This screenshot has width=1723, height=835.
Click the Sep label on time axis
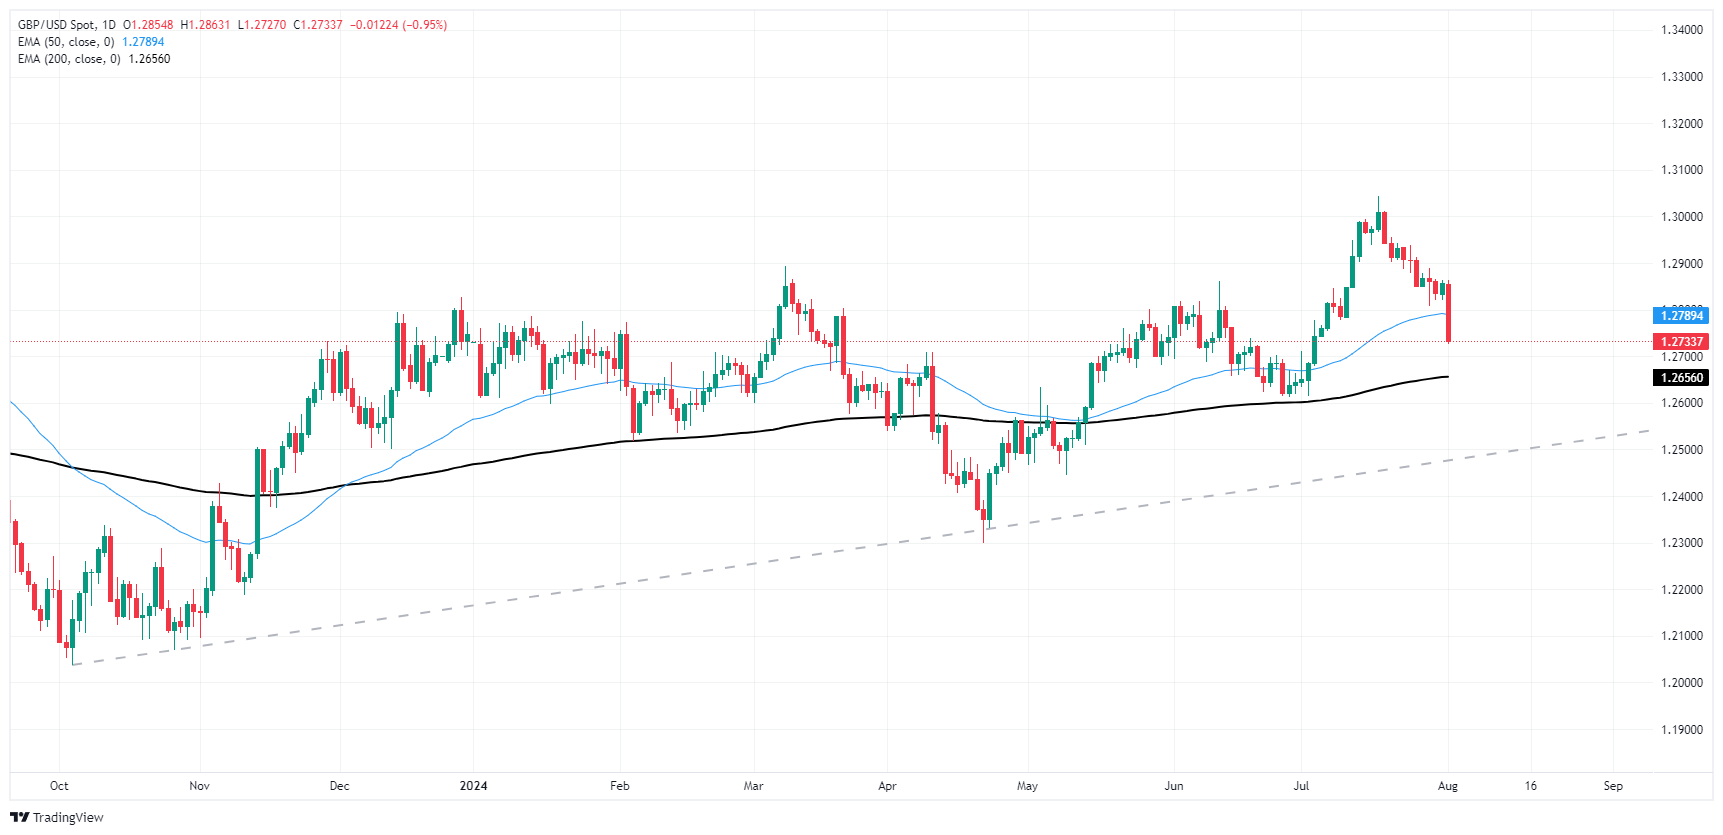click(x=1613, y=786)
